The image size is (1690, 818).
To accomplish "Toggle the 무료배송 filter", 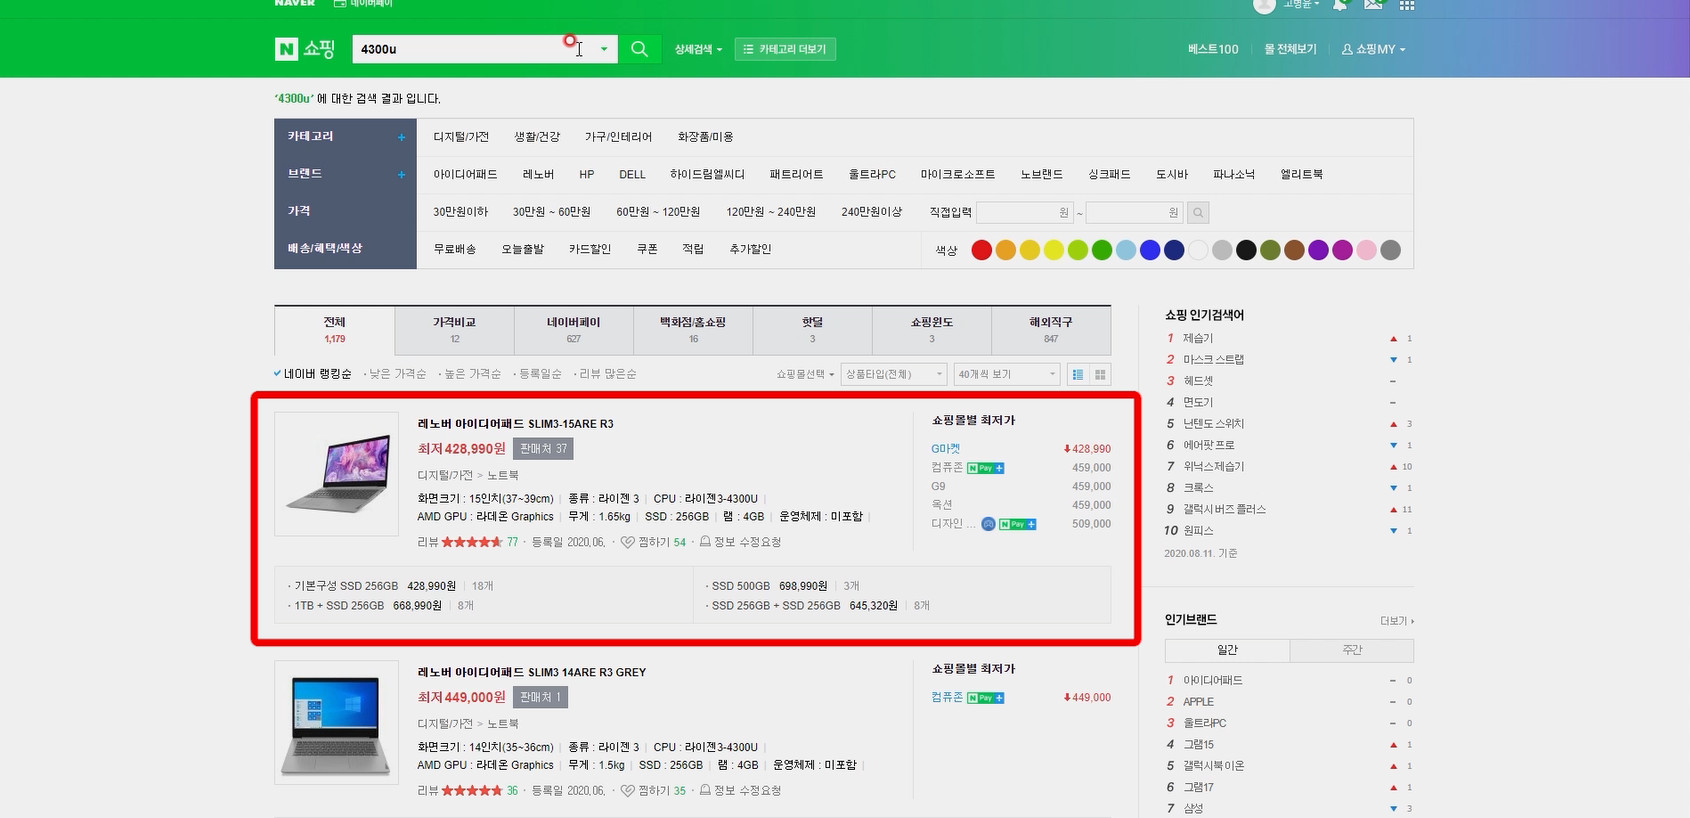I will [x=455, y=249].
